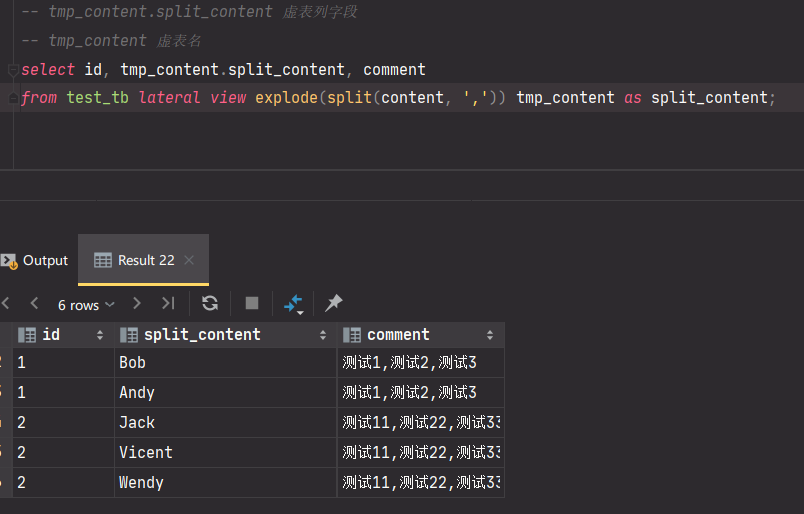The image size is (804, 514).
Task: Pin the Result 22 tab
Action: [334, 303]
